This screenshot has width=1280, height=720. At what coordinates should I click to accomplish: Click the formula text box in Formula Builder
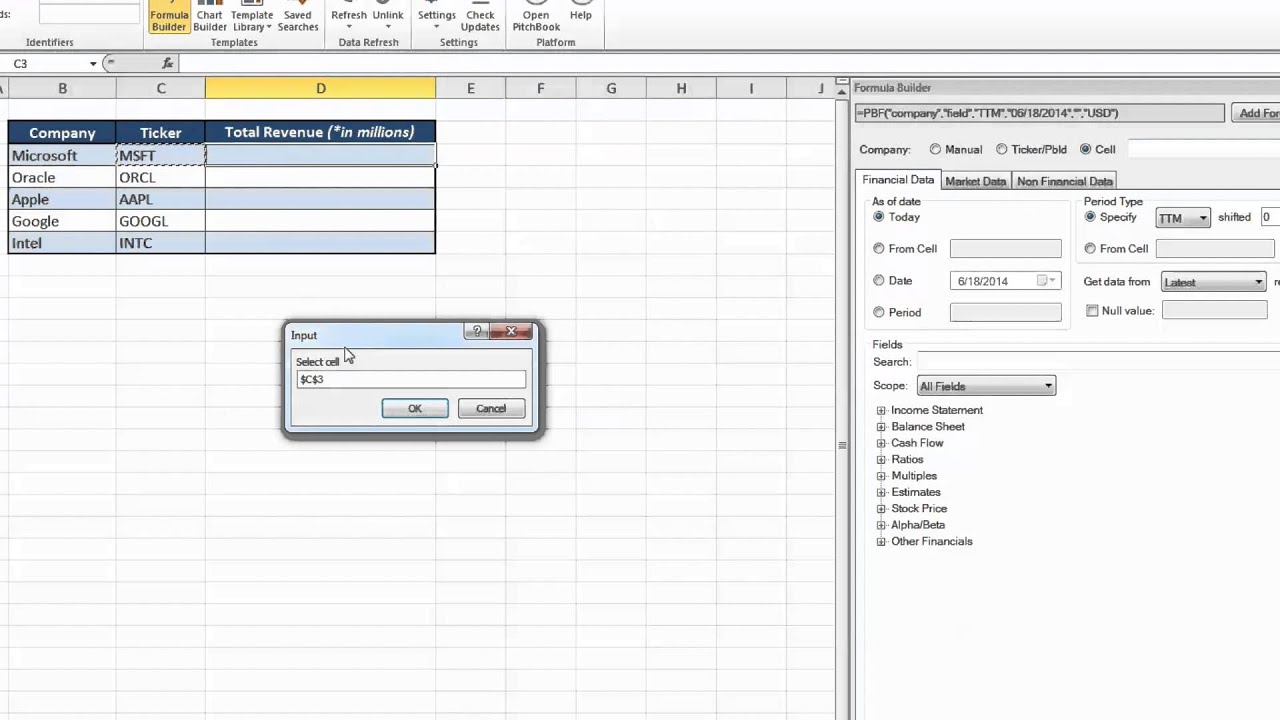(1039, 113)
